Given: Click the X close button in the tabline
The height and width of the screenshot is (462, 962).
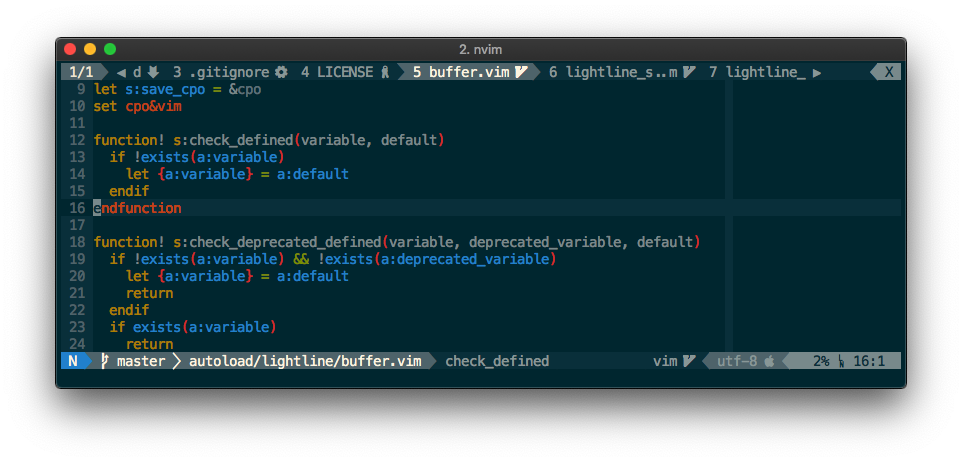Looking at the screenshot, I should coord(888,72).
